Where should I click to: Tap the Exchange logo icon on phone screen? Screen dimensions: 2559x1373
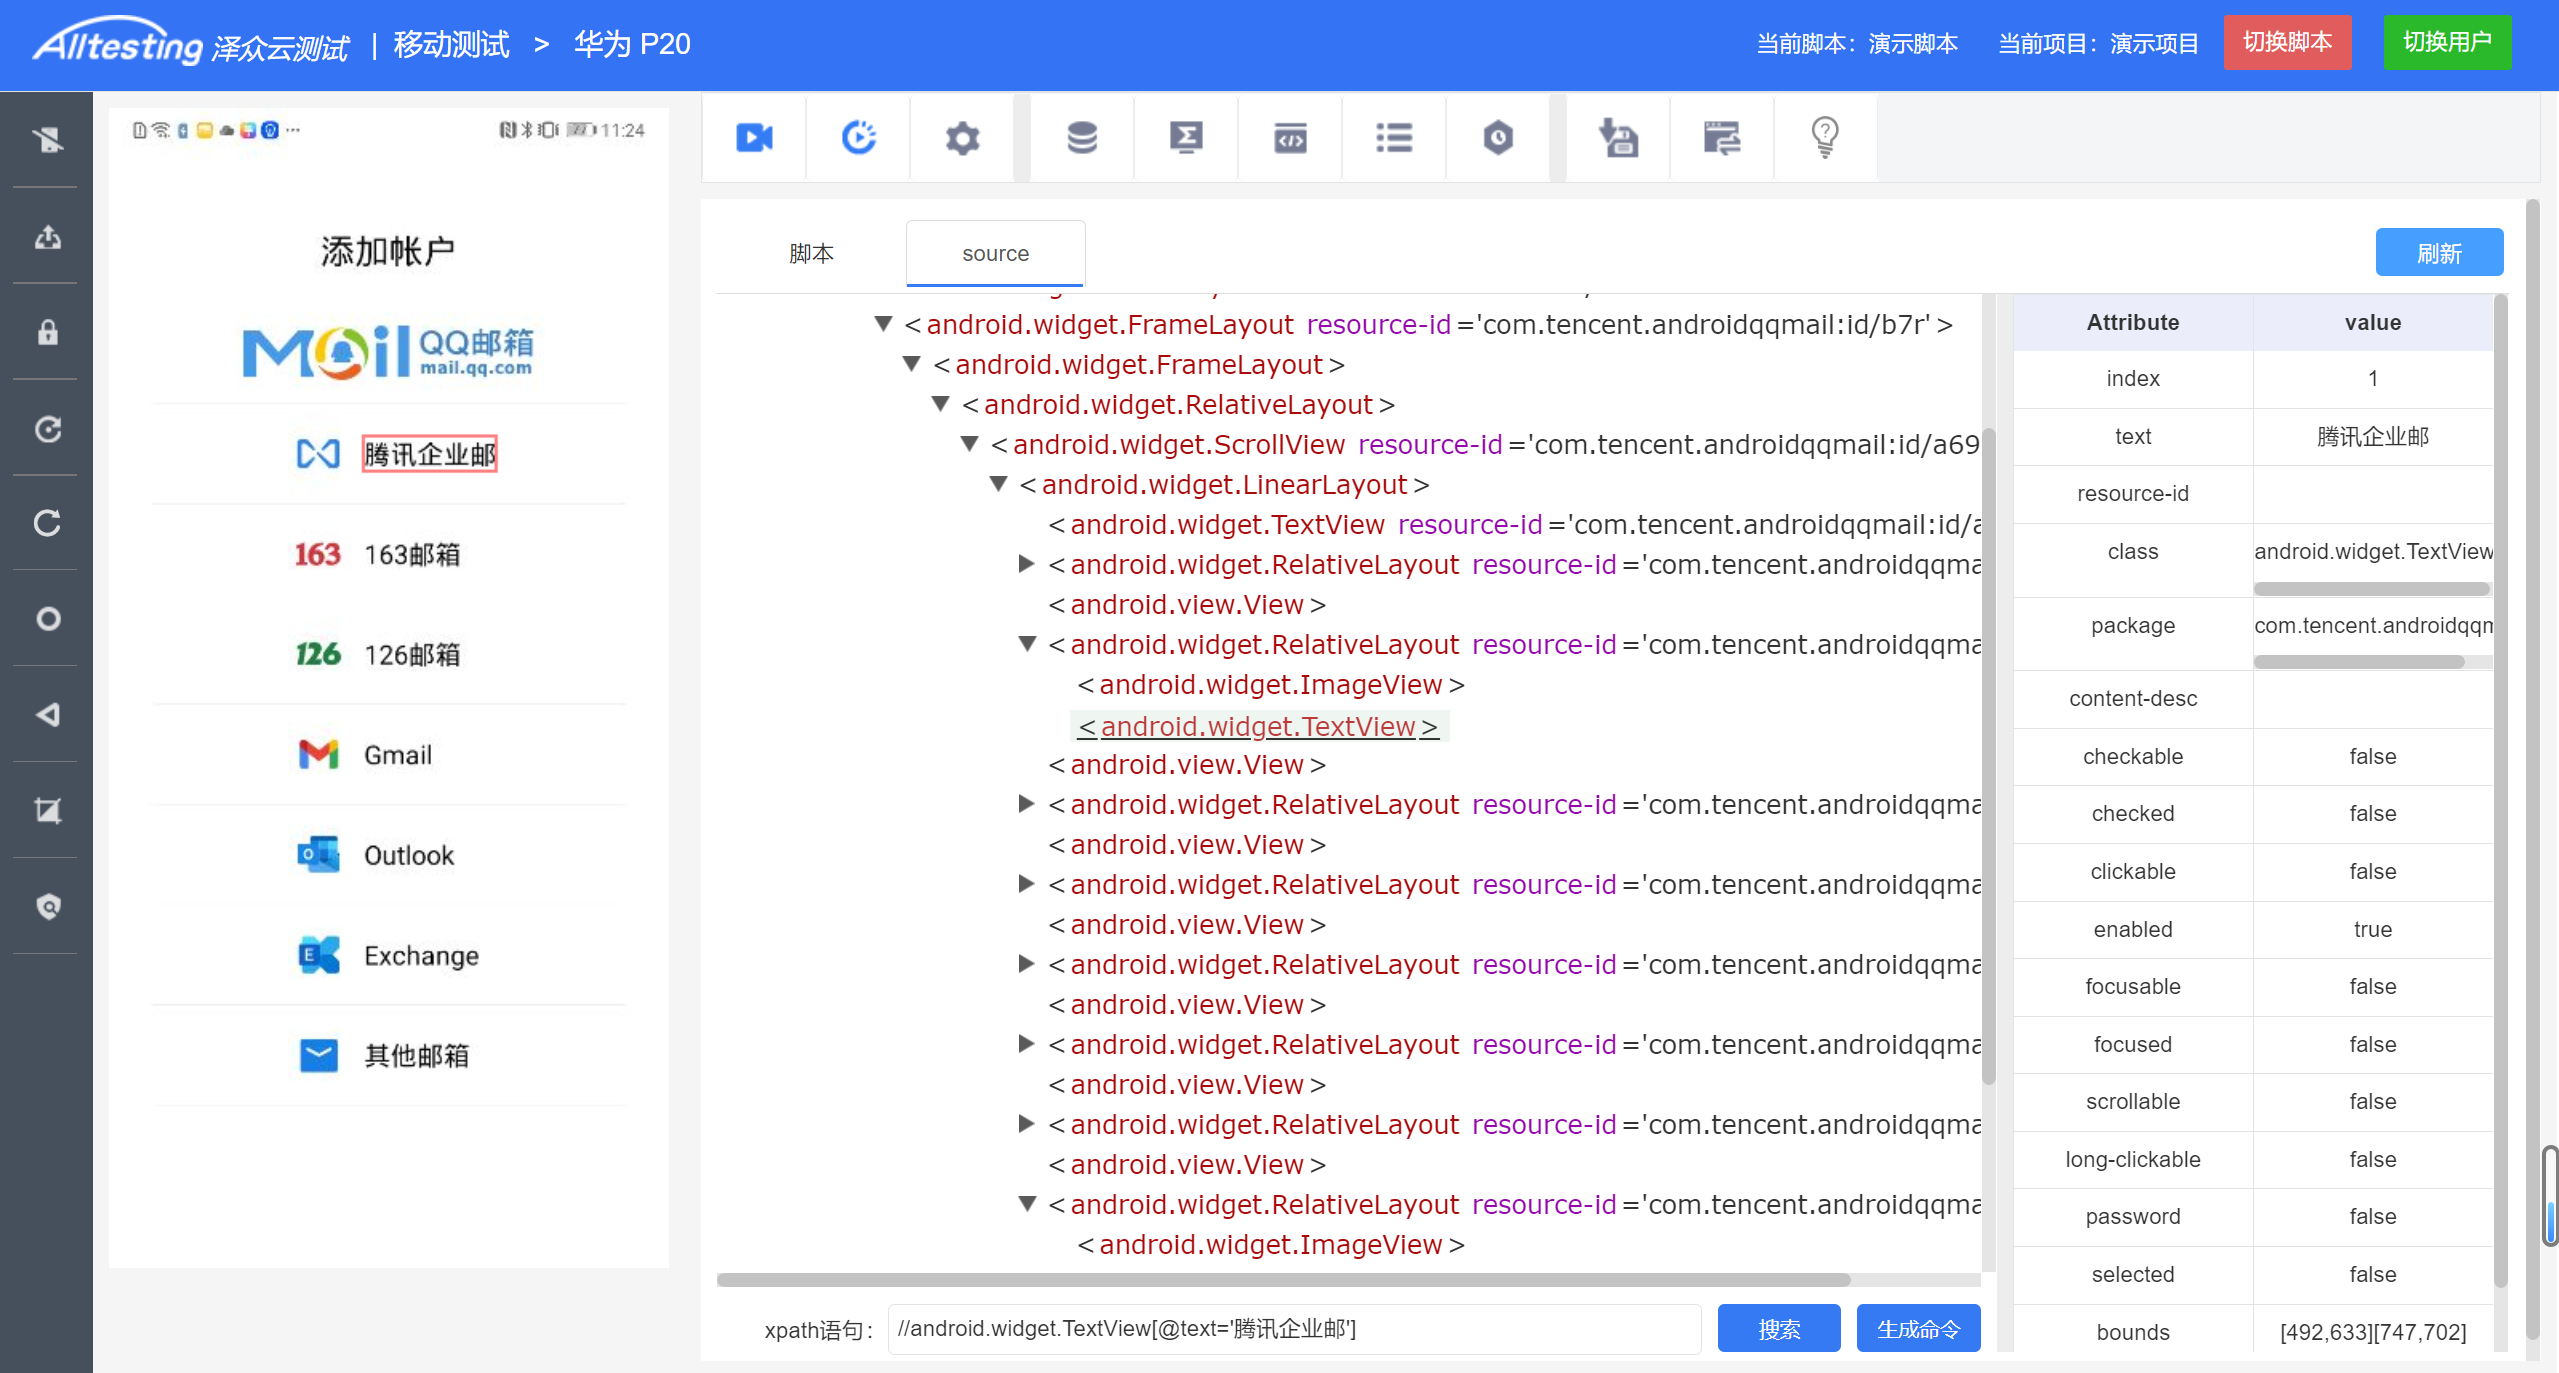click(x=318, y=954)
